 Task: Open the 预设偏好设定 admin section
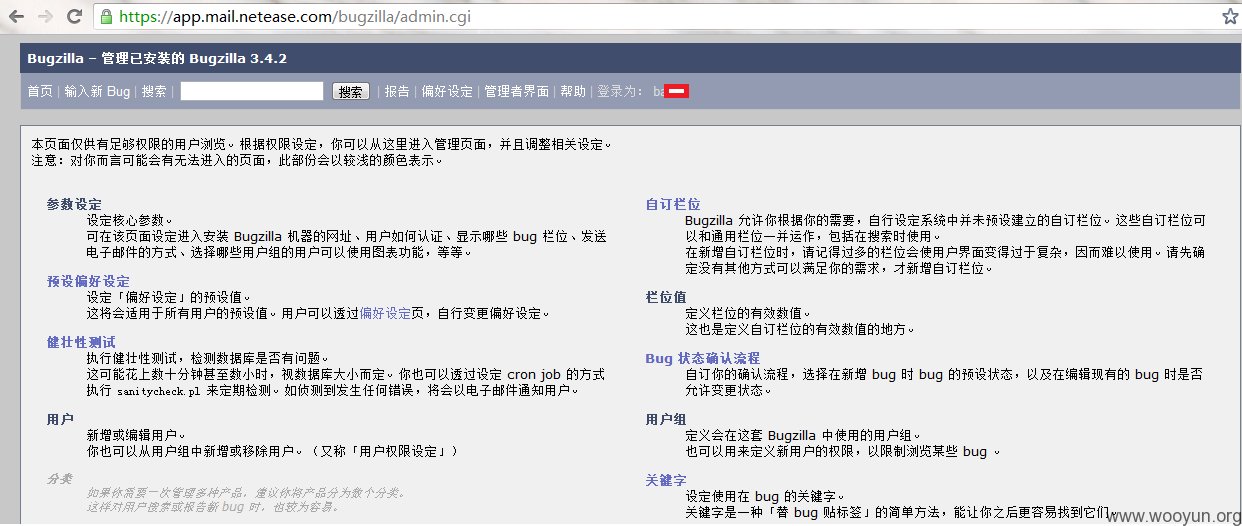(x=88, y=281)
